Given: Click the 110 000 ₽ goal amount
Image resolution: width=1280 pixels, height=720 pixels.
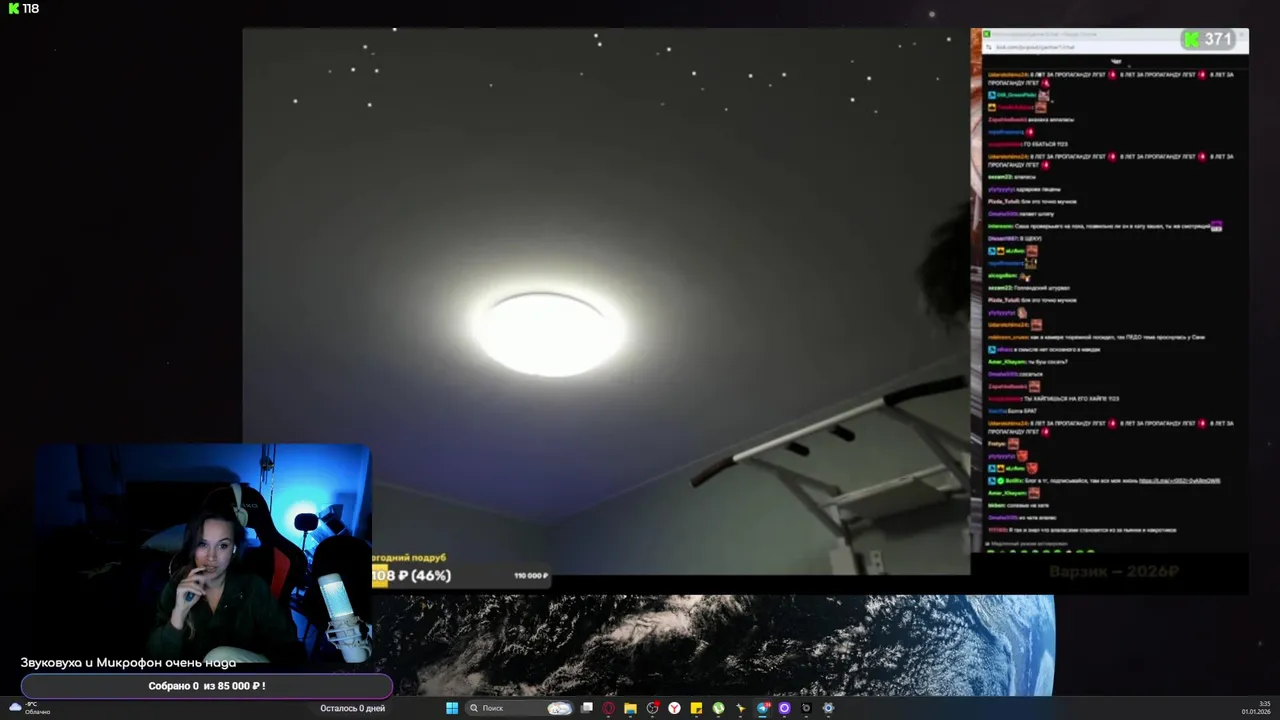Looking at the screenshot, I should click(x=530, y=575).
